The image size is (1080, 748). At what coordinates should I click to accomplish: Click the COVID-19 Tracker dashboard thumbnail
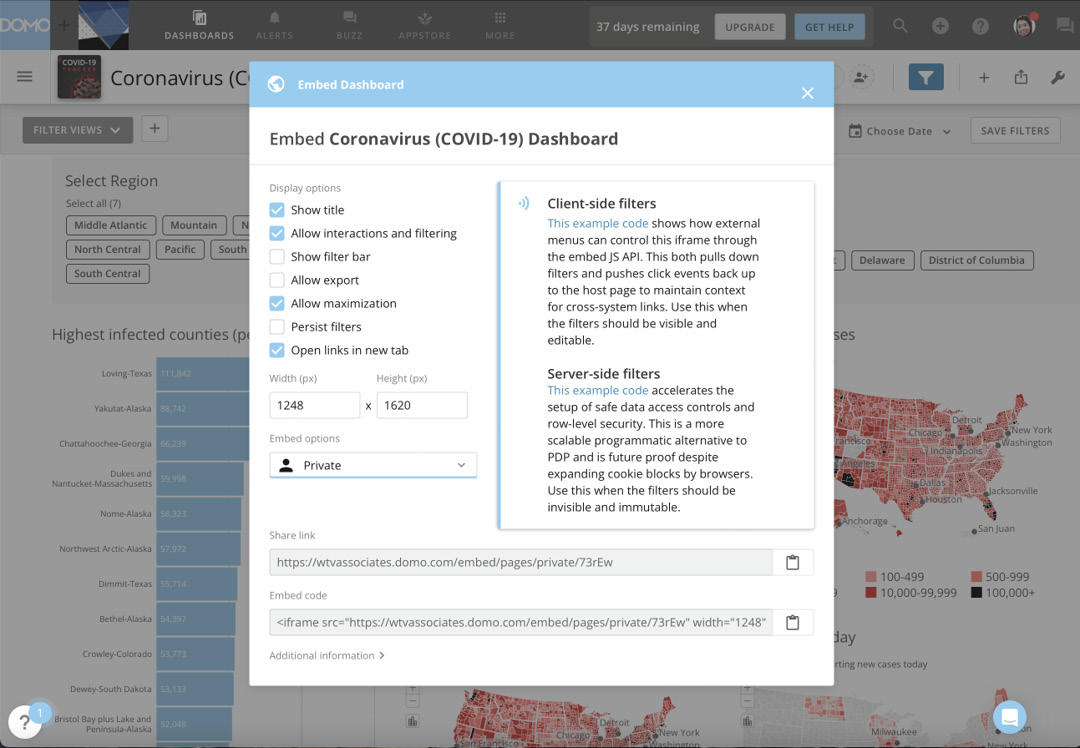(x=79, y=76)
